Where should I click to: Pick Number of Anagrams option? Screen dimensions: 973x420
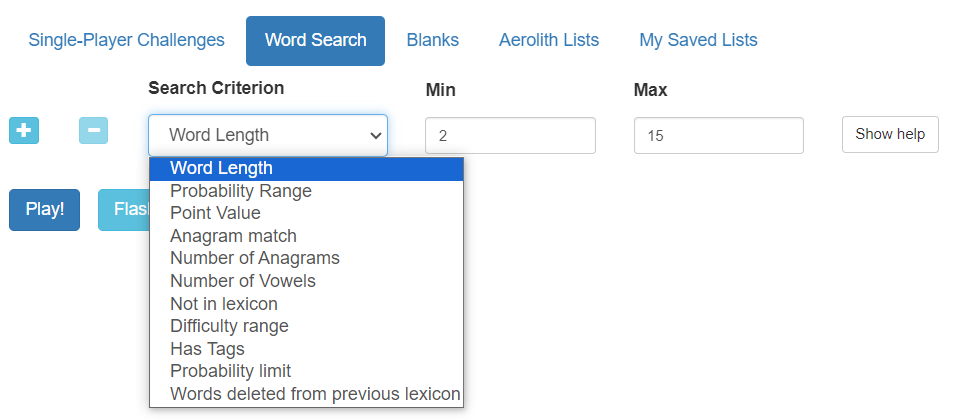tap(254, 258)
